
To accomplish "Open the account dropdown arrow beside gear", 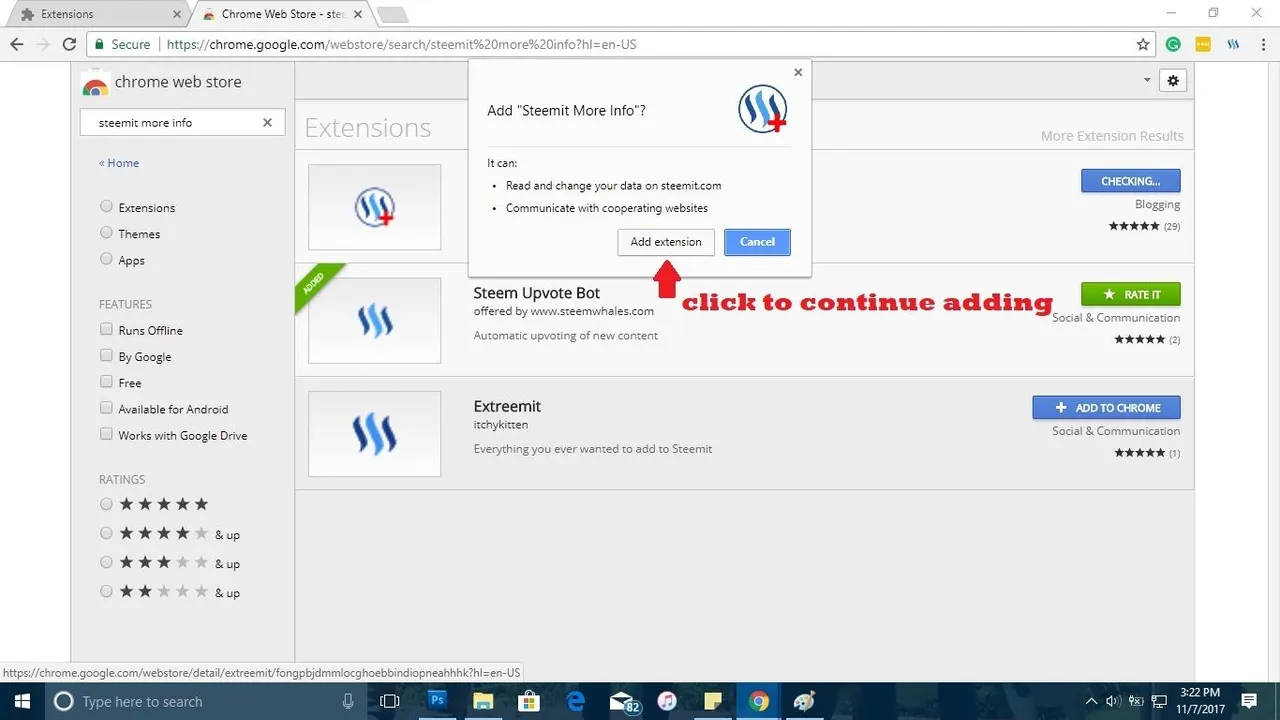I will [x=1147, y=80].
